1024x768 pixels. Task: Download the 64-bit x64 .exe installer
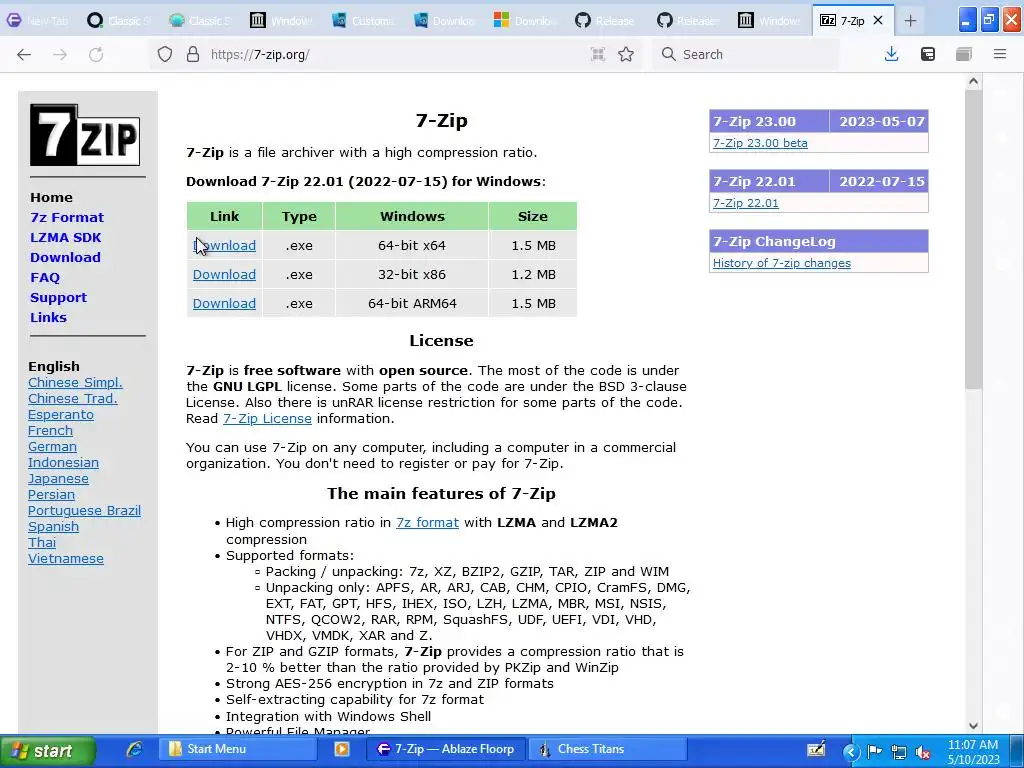[x=224, y=246]
